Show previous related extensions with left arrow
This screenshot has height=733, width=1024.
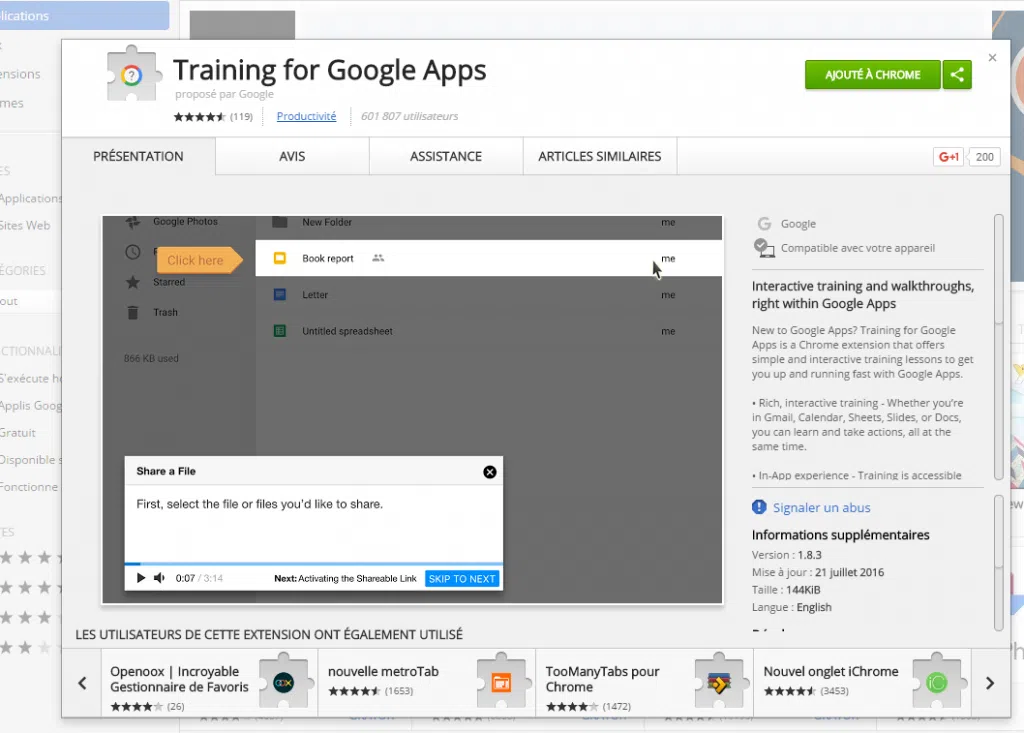coord(82,683)
